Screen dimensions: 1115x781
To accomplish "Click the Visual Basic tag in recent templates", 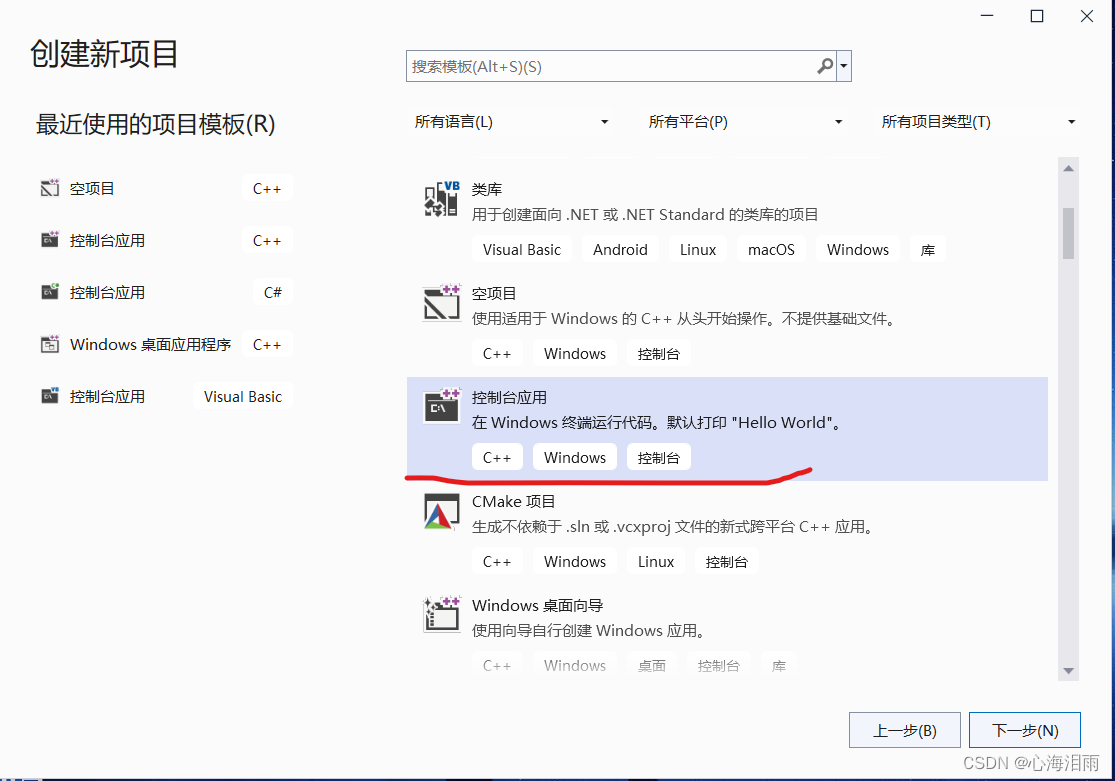I will [x=242, y=396].
